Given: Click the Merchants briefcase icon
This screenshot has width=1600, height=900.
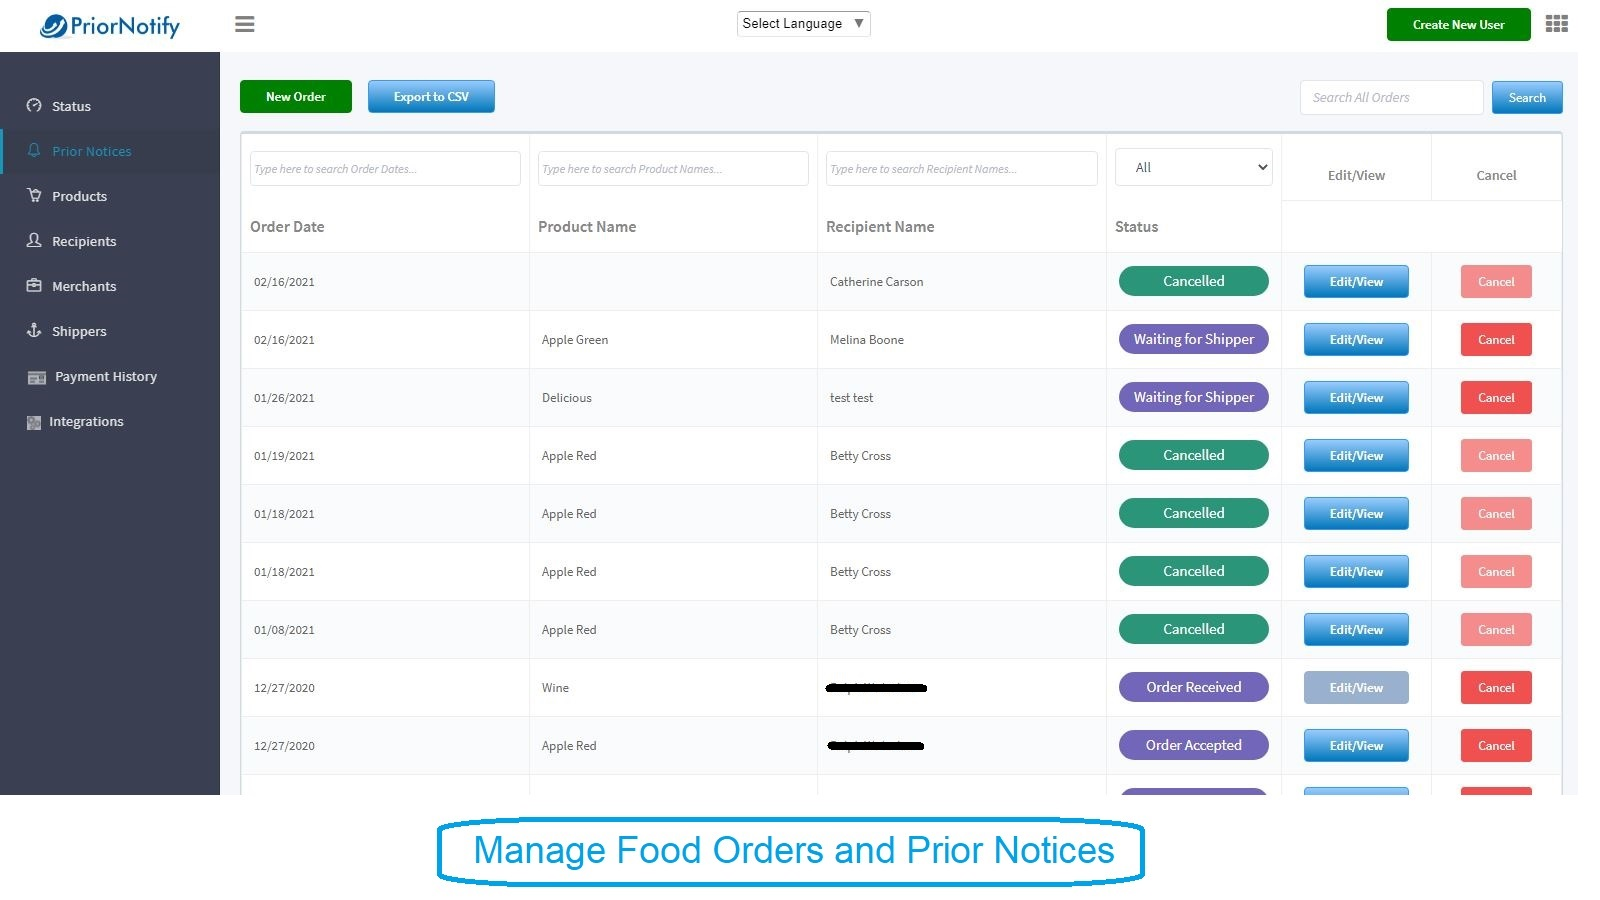Looking at the screenshot, I should click(x=34, y=285).
